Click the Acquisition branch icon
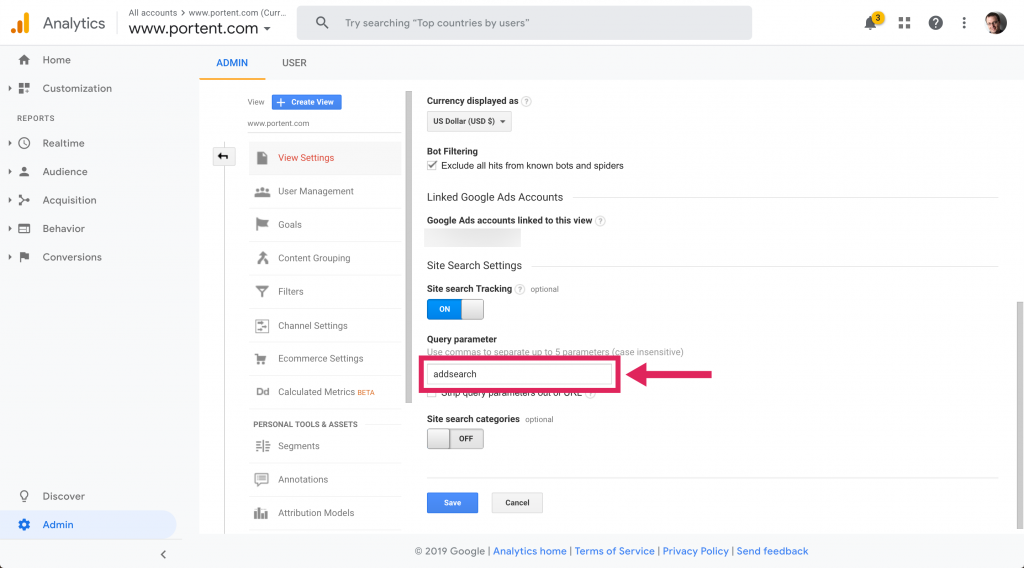 (24, 200)
